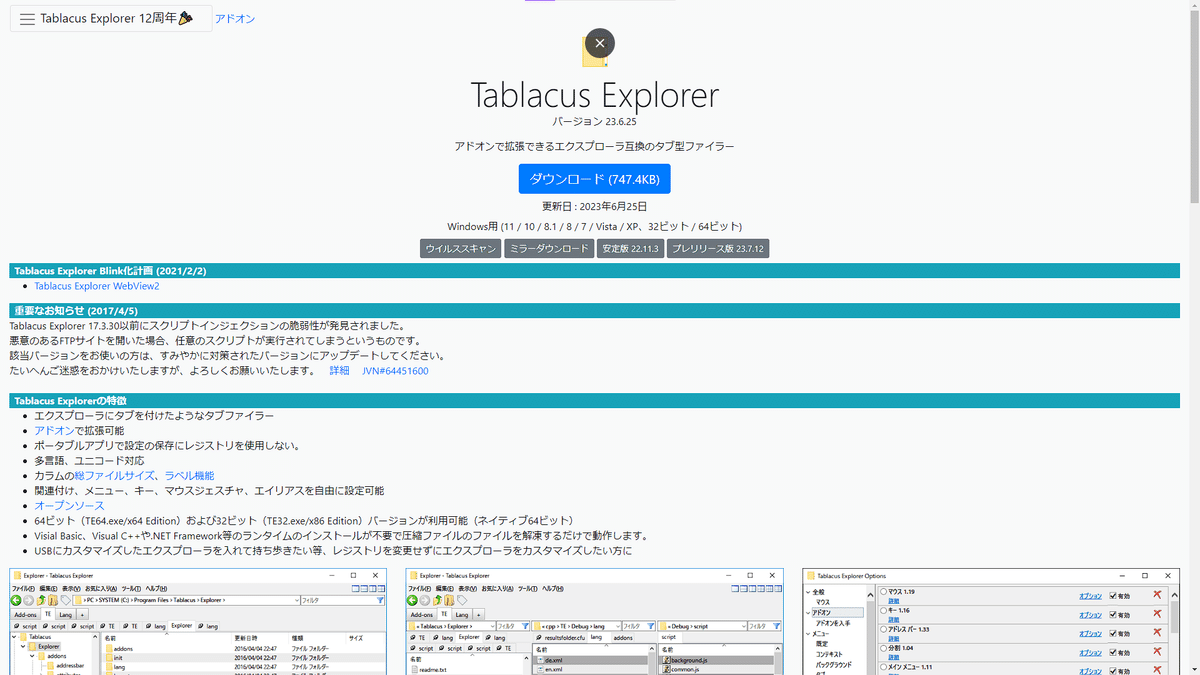The height and width of the screenshot is (675, 1200).
Task: Click the 'Tablacus Explorerの特徴' heading
Action: click(x=71, y=401)
